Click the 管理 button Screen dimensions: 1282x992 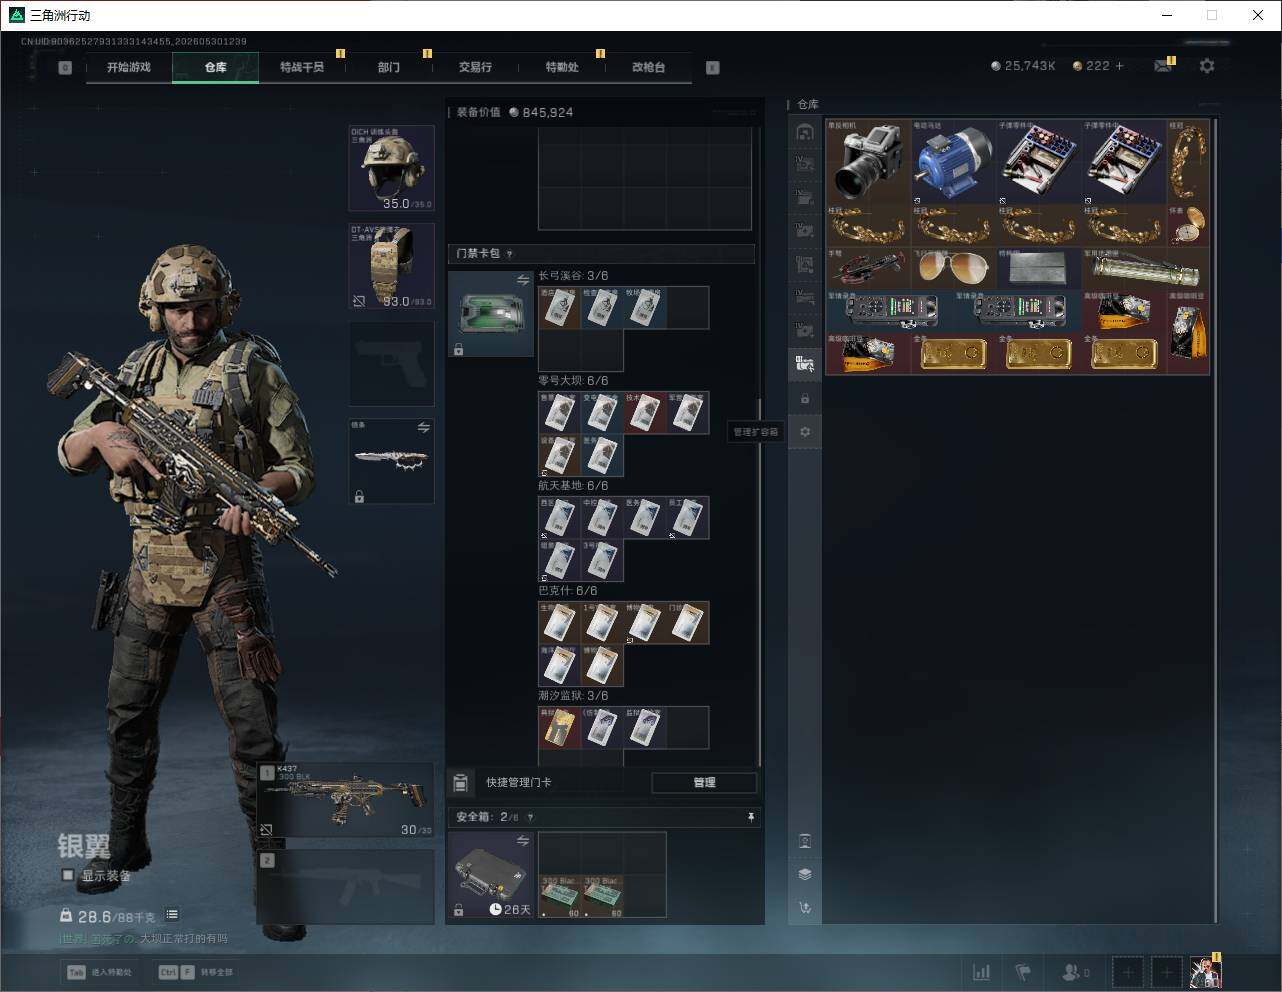tap(704, 782)
